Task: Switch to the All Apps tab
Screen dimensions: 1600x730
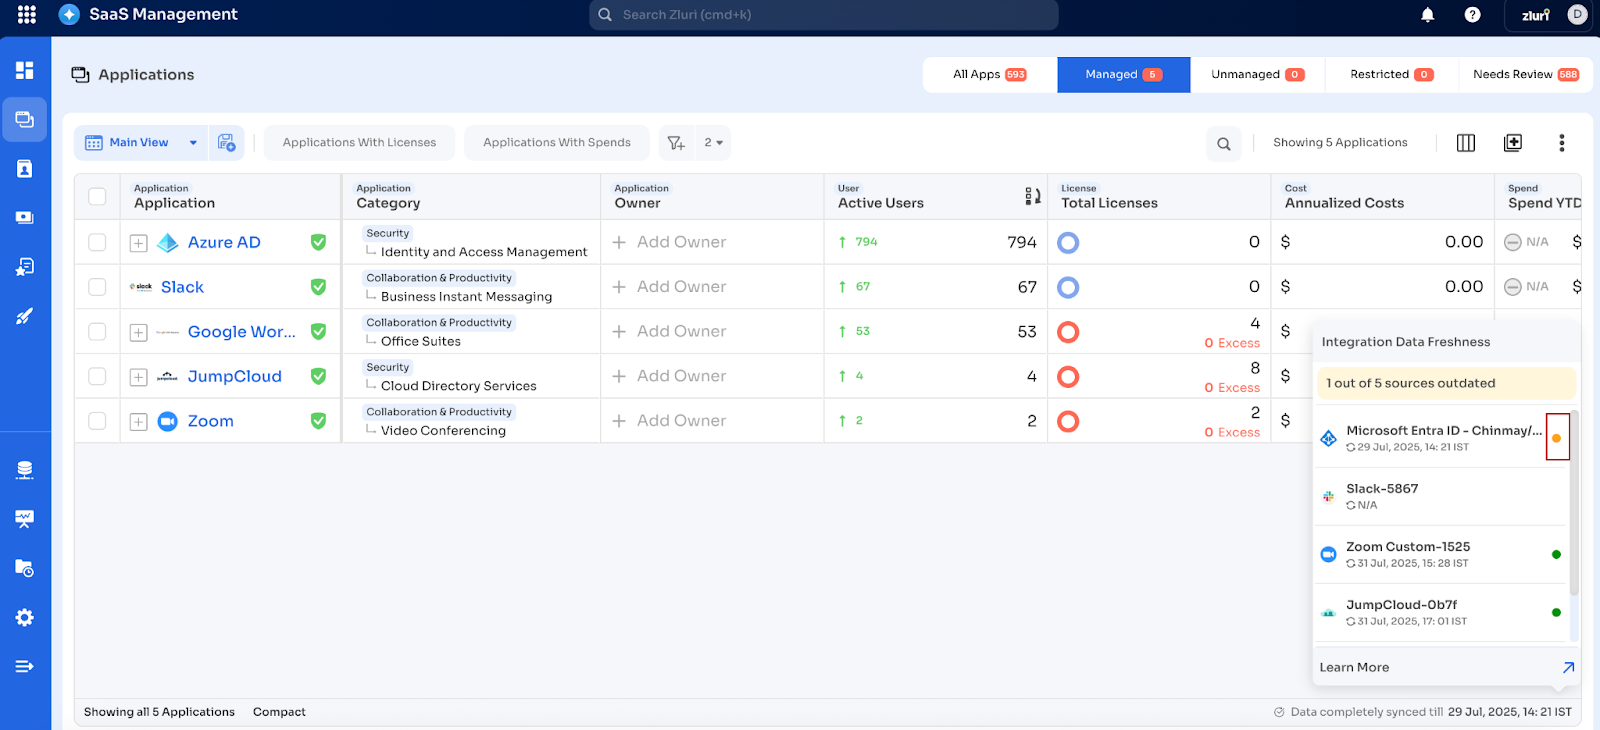Action: click(990, 75)
